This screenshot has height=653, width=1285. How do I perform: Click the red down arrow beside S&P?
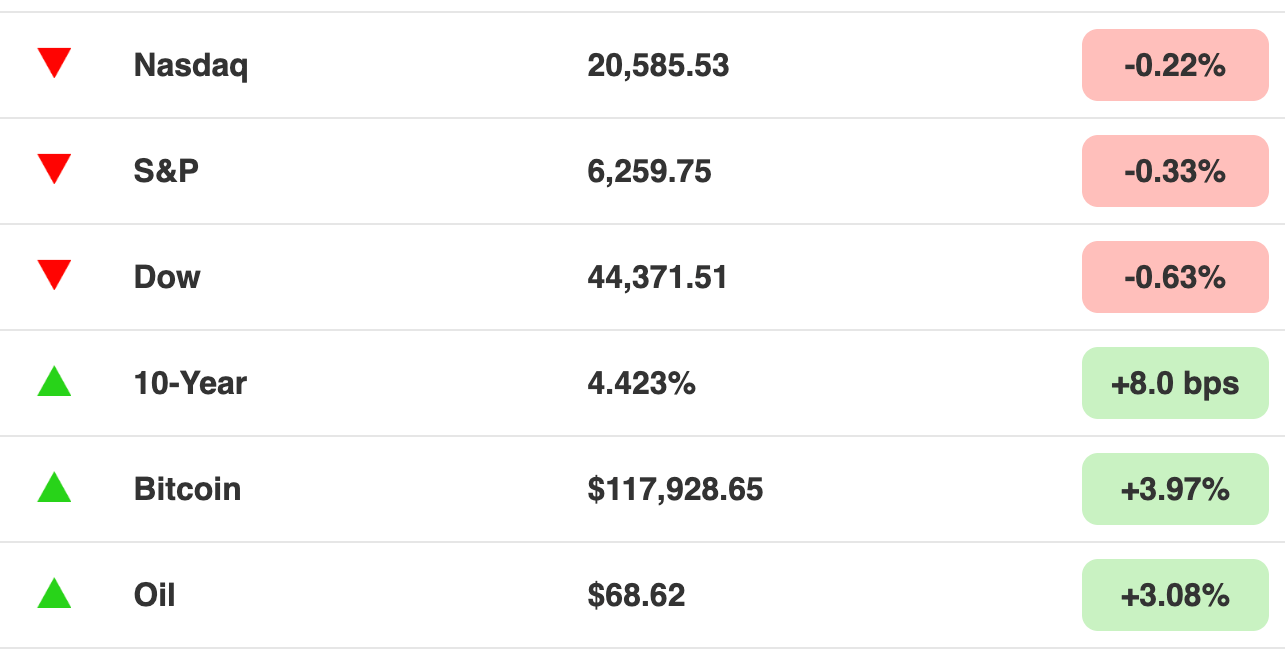tap(54, 170)
